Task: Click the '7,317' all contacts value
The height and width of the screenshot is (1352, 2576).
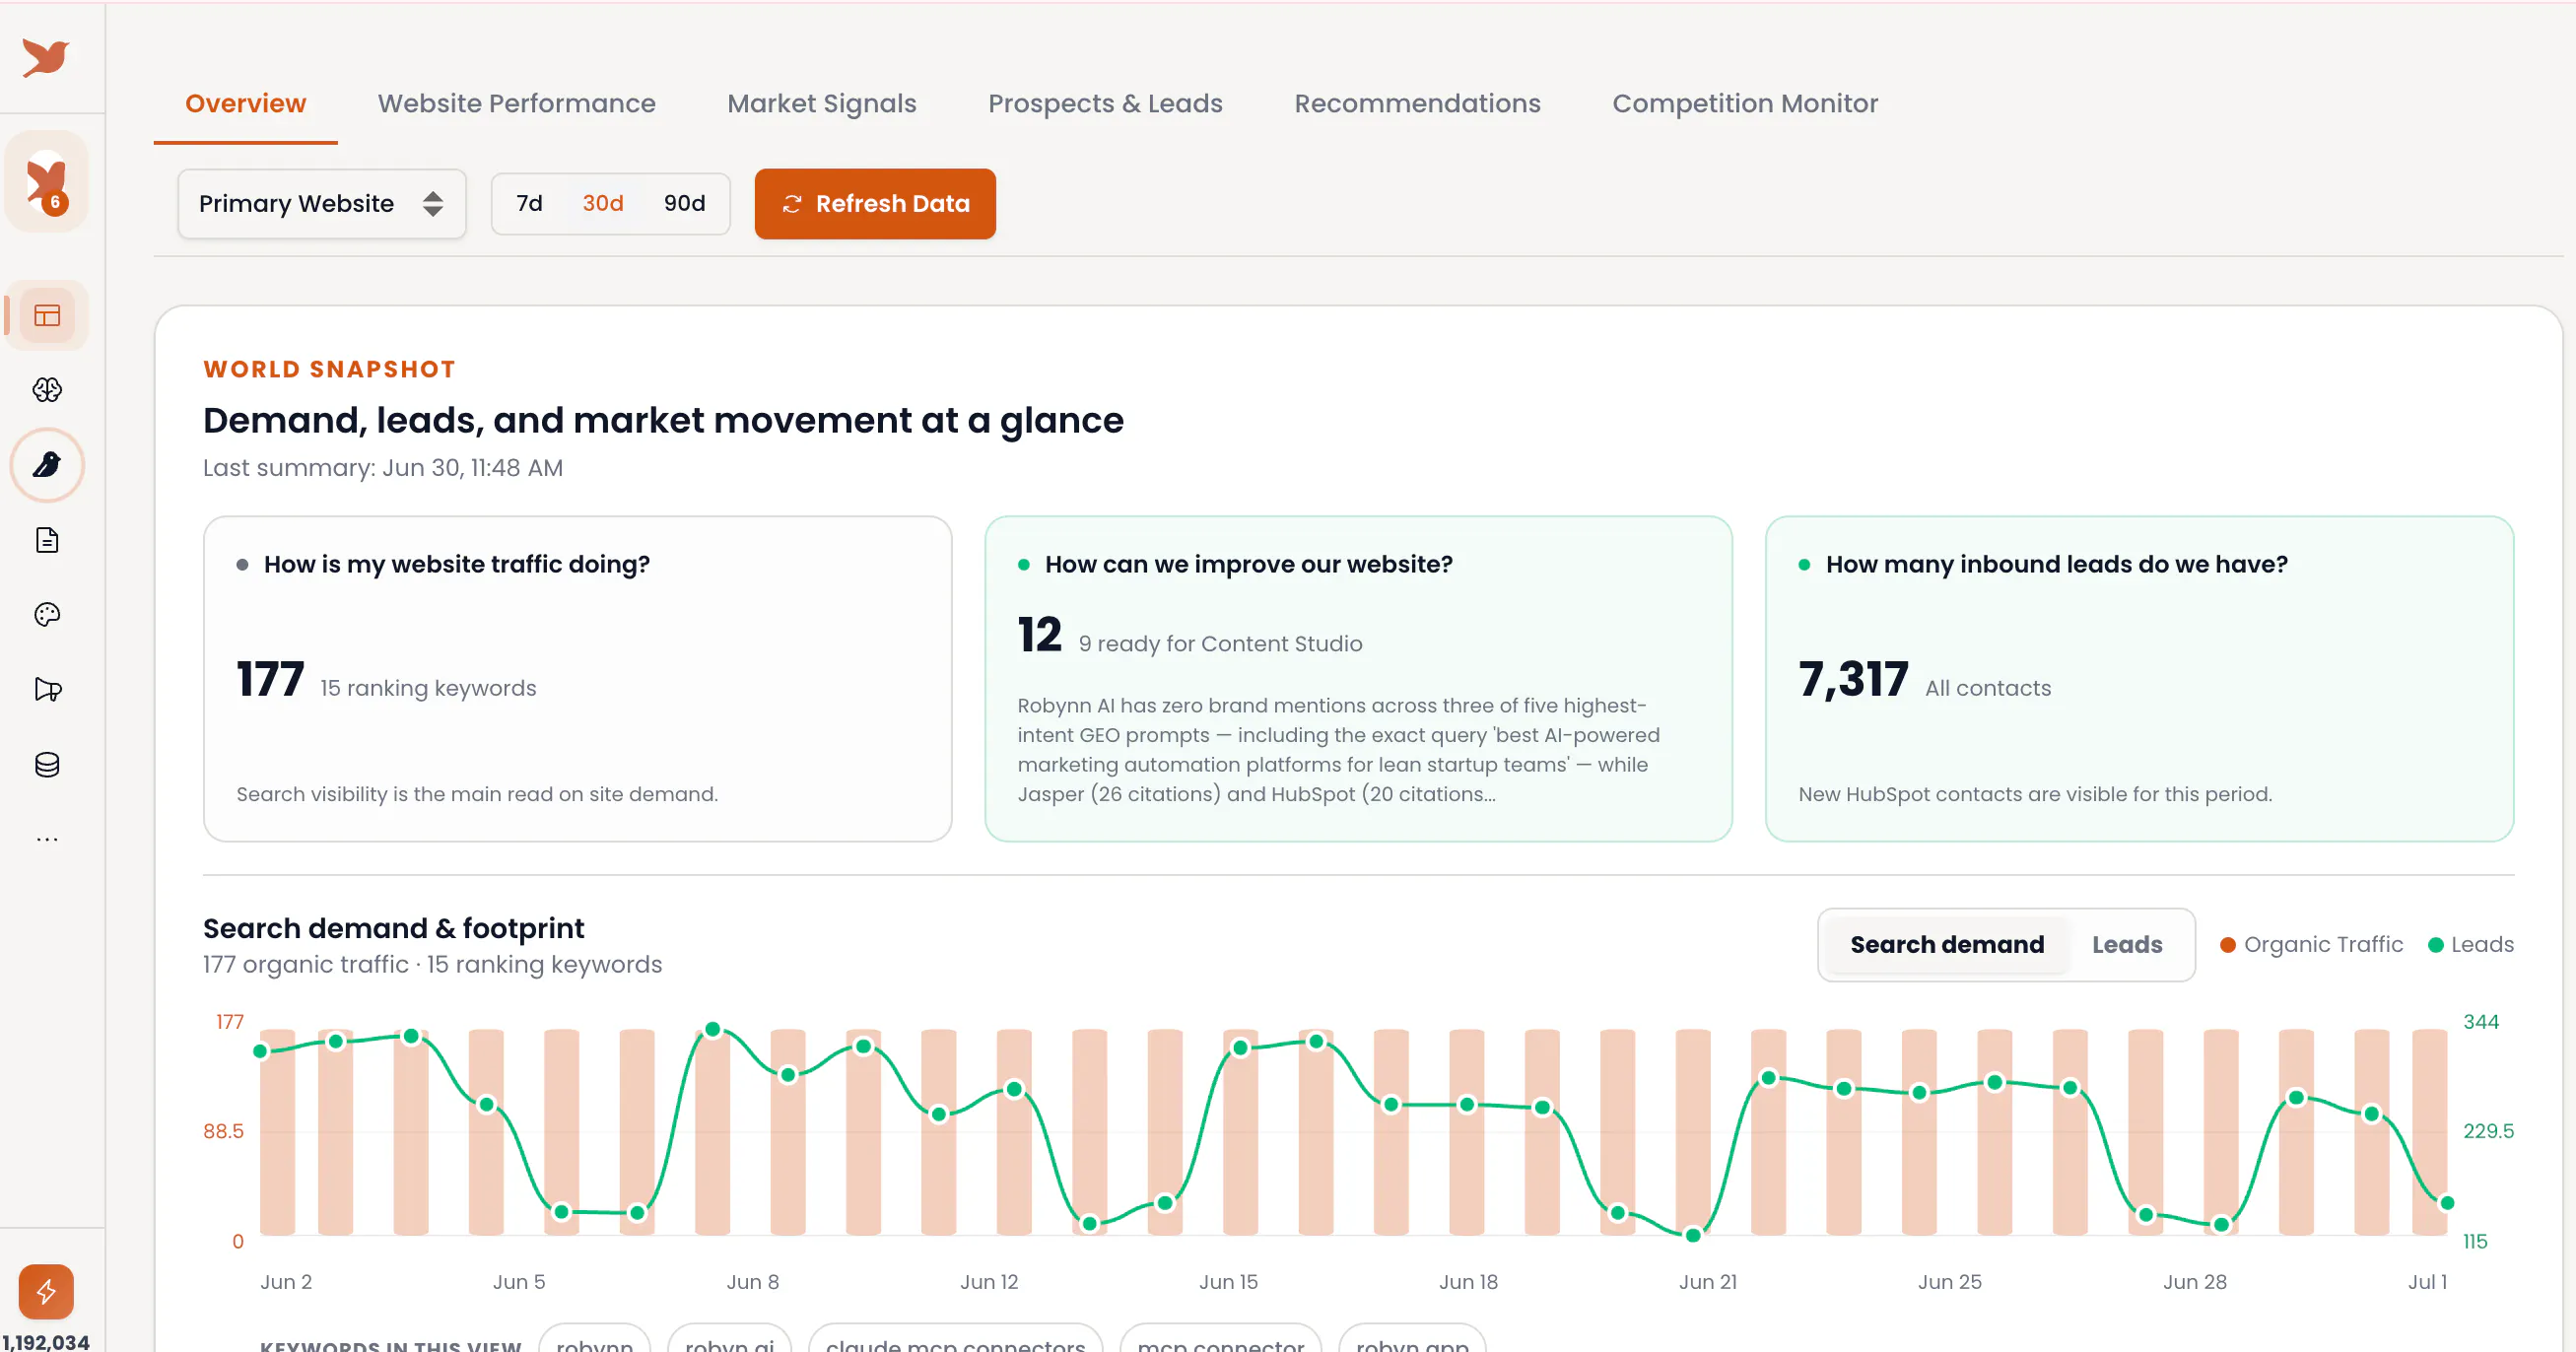Action: 1853,679
